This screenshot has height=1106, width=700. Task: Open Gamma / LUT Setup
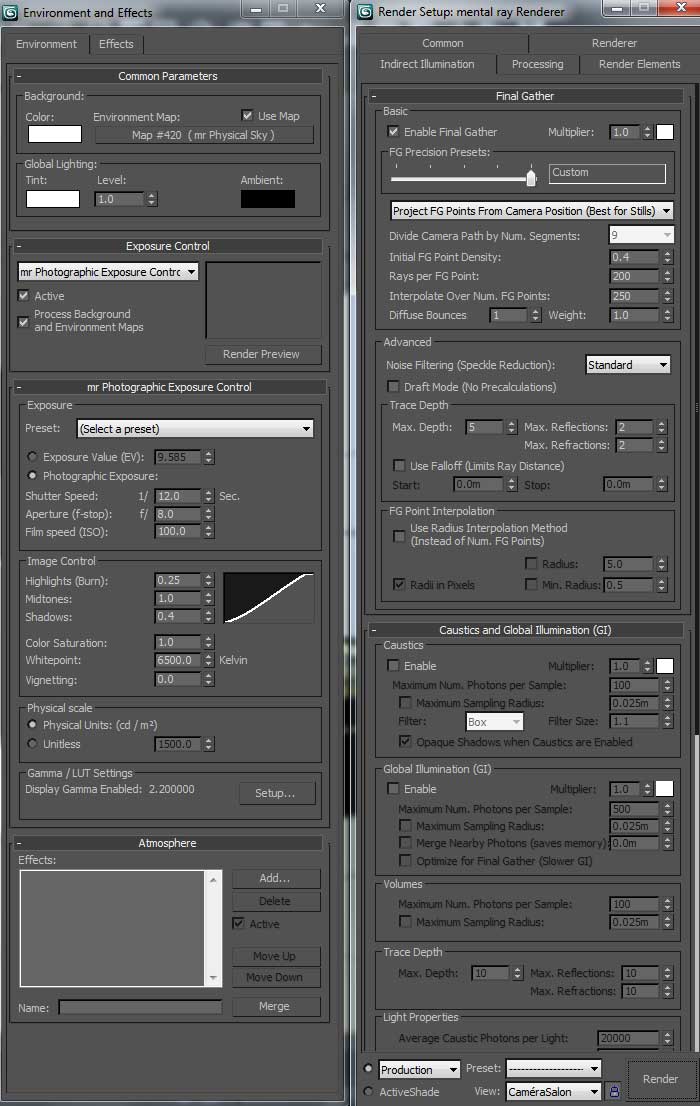click(276, 793)
